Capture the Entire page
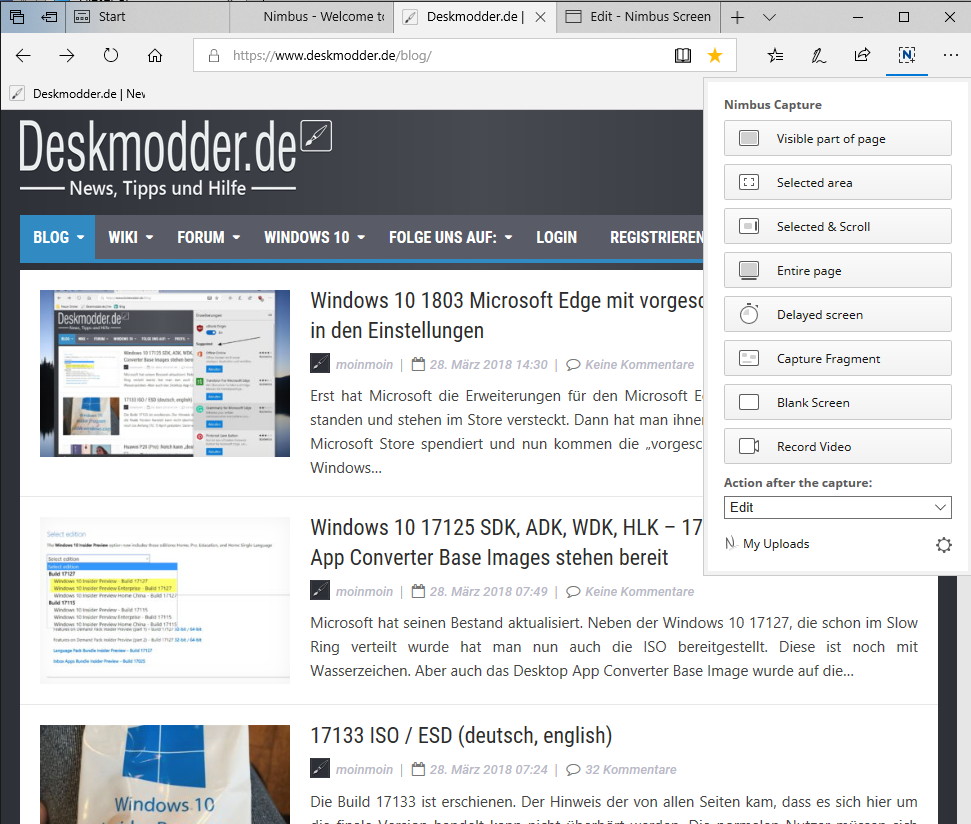 coord(837,270)
